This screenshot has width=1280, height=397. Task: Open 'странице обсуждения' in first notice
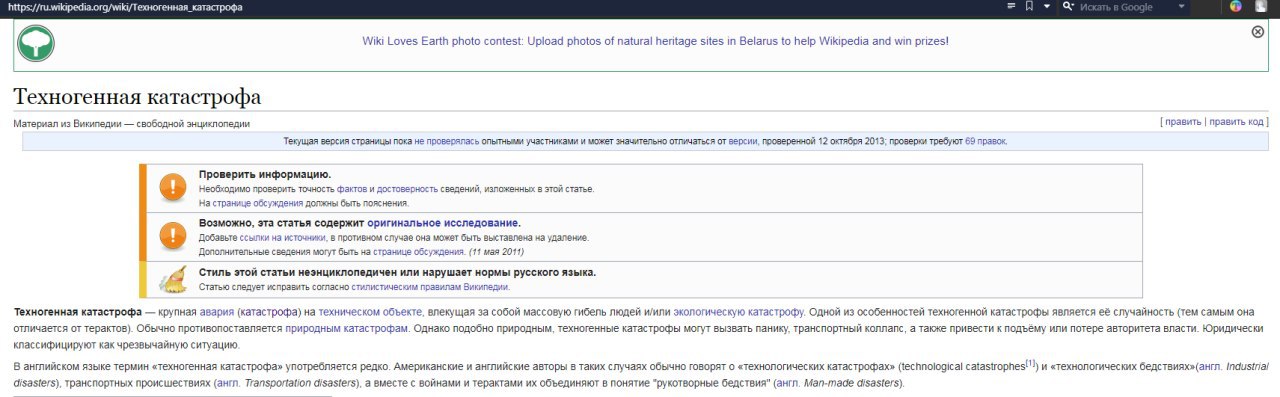pos(257,203)
